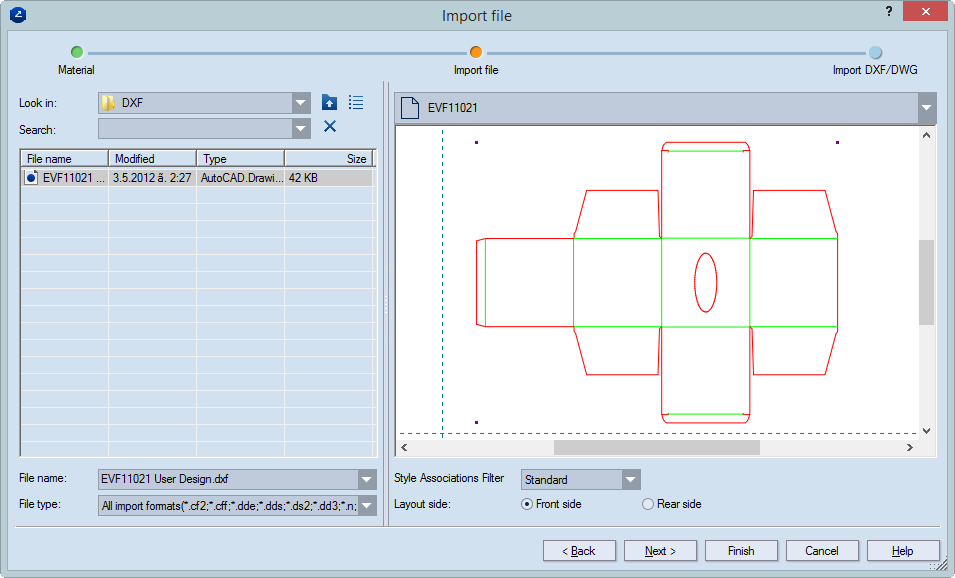The image size is (955, 578).
Task: Select the Front side radio button
Action: pos(527,504)
